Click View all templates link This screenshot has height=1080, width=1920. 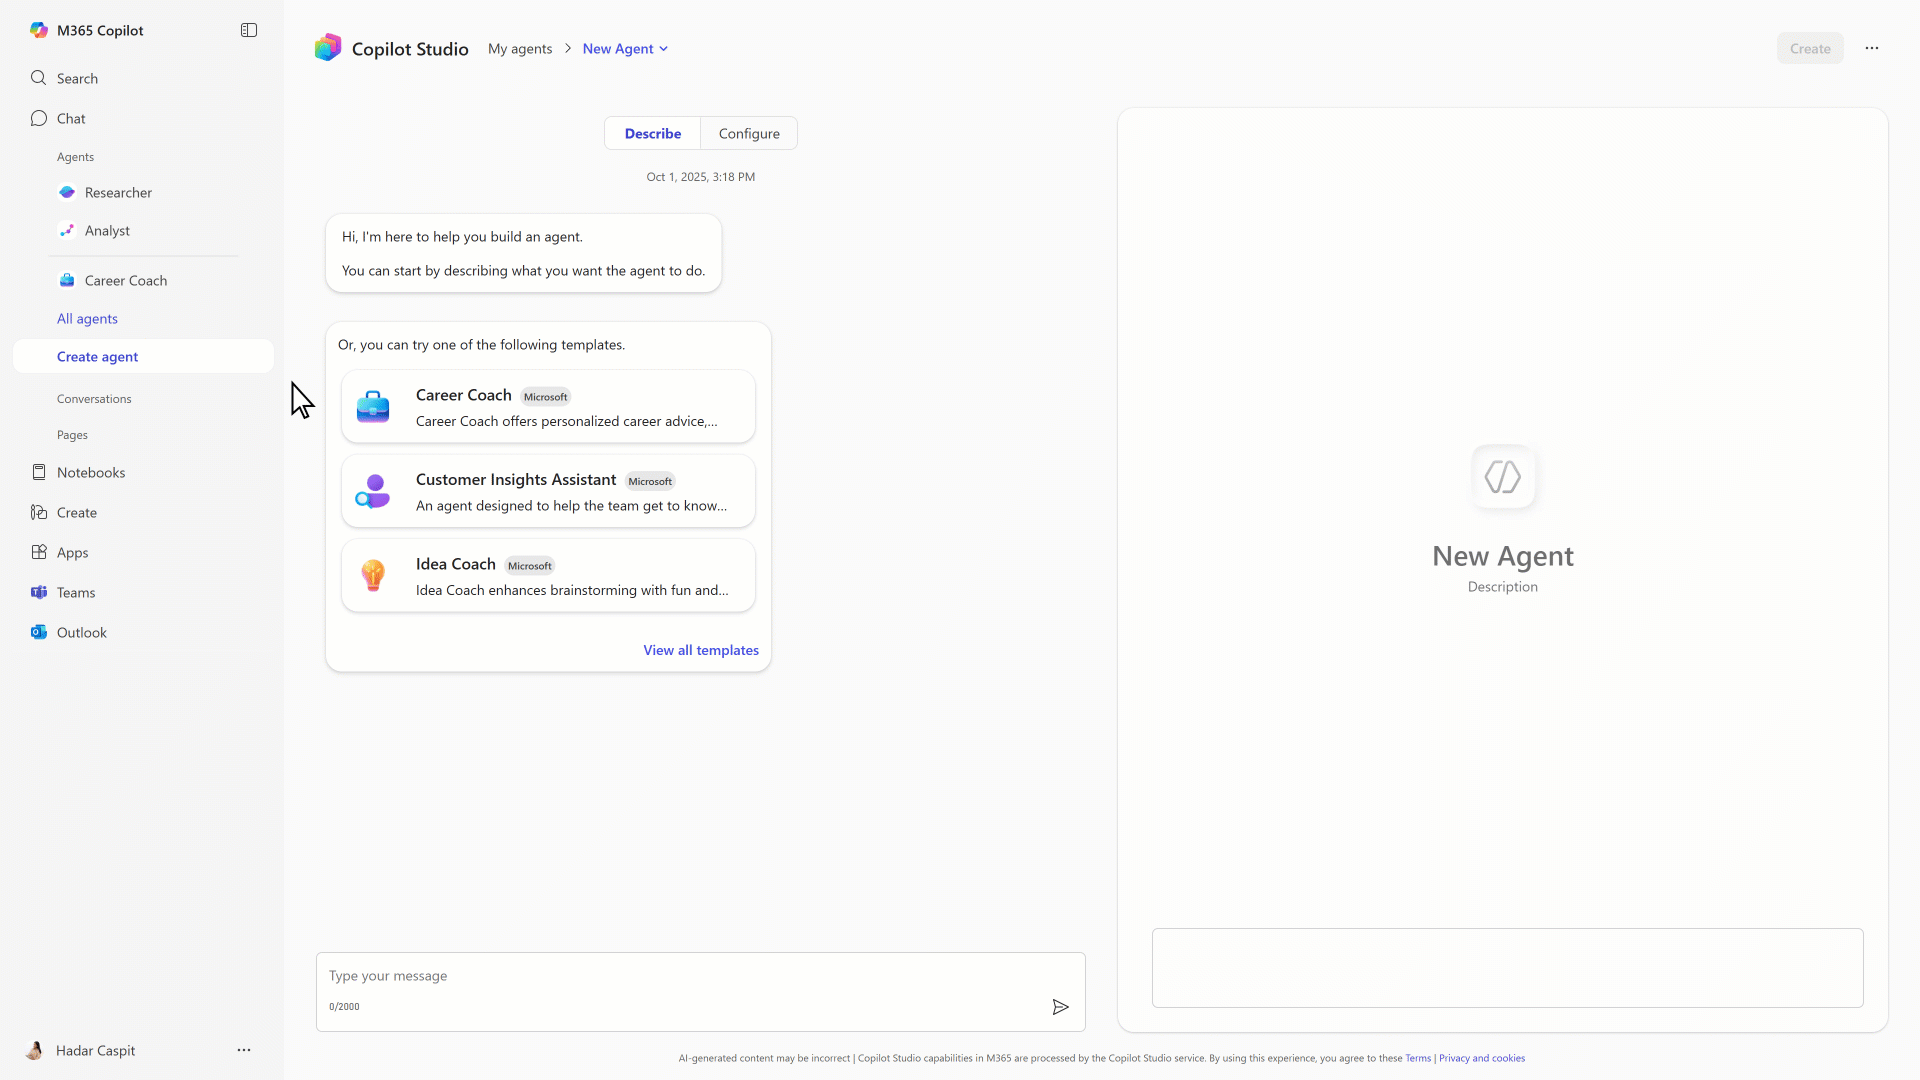pyautogui.click(x=700, y=650)
